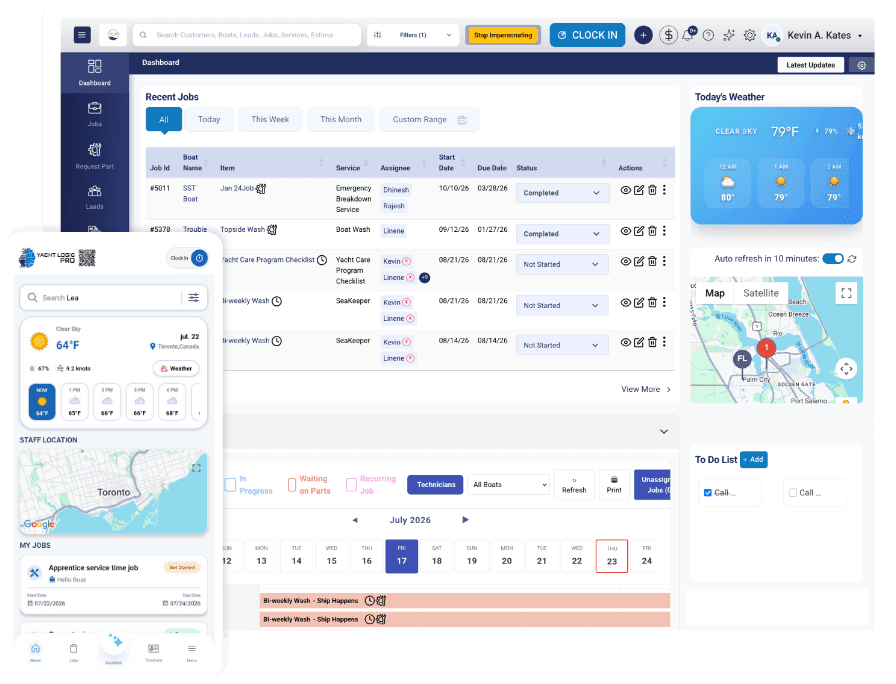Tick the Waiting on Parts checkbox
The height and width of the screenshot is (684, 896).
(292, 485)
